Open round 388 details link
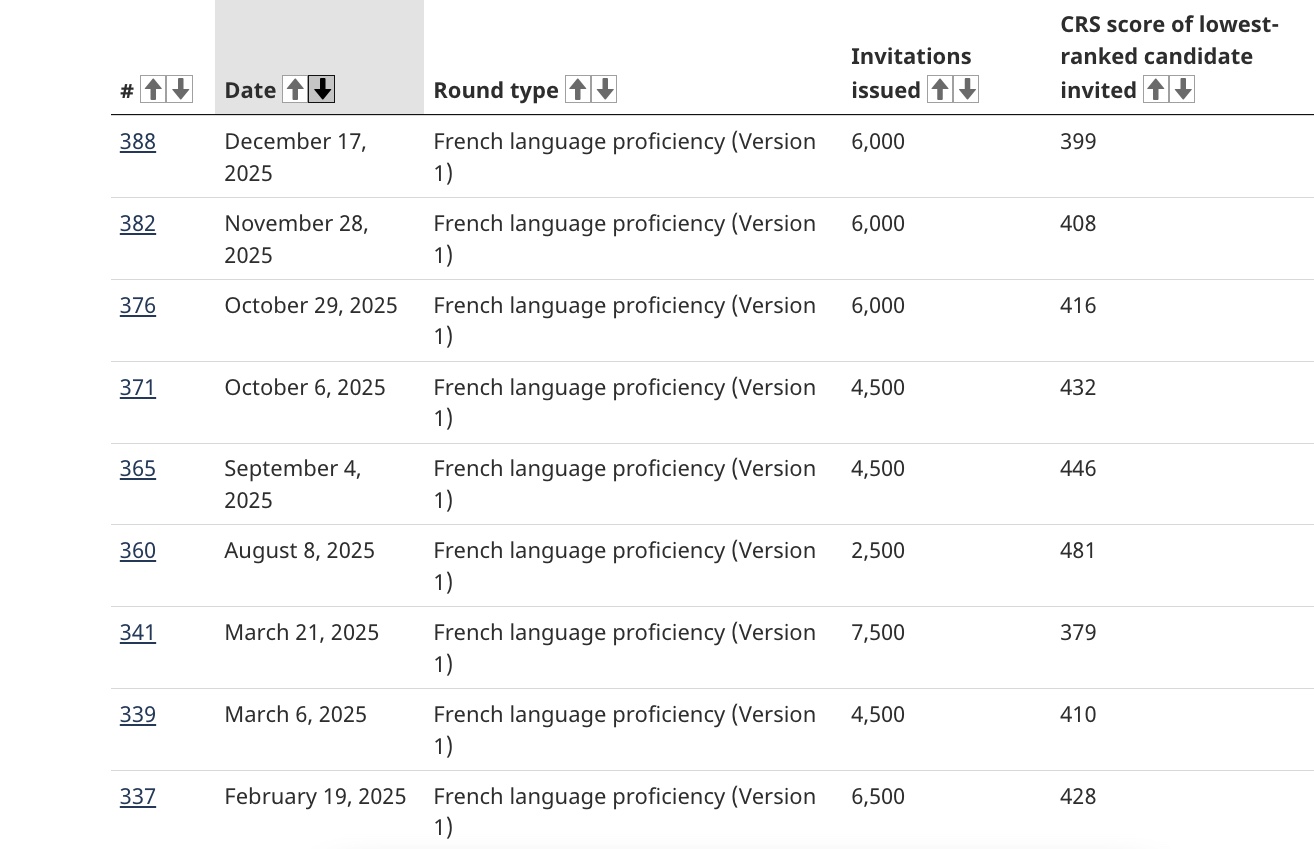Screen dimensions: 1314x849 pyautogui.click(x=138, y=142)
